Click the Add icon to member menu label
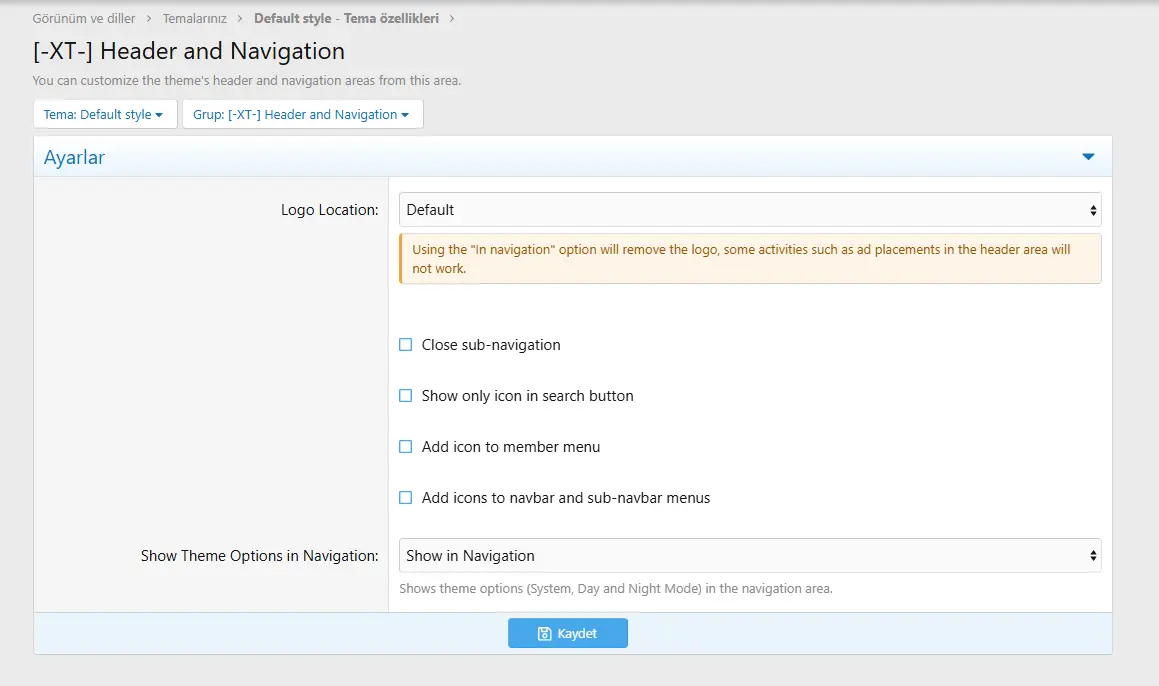Viewport: 1159px width, 686px height. click(x=511, y=447)
